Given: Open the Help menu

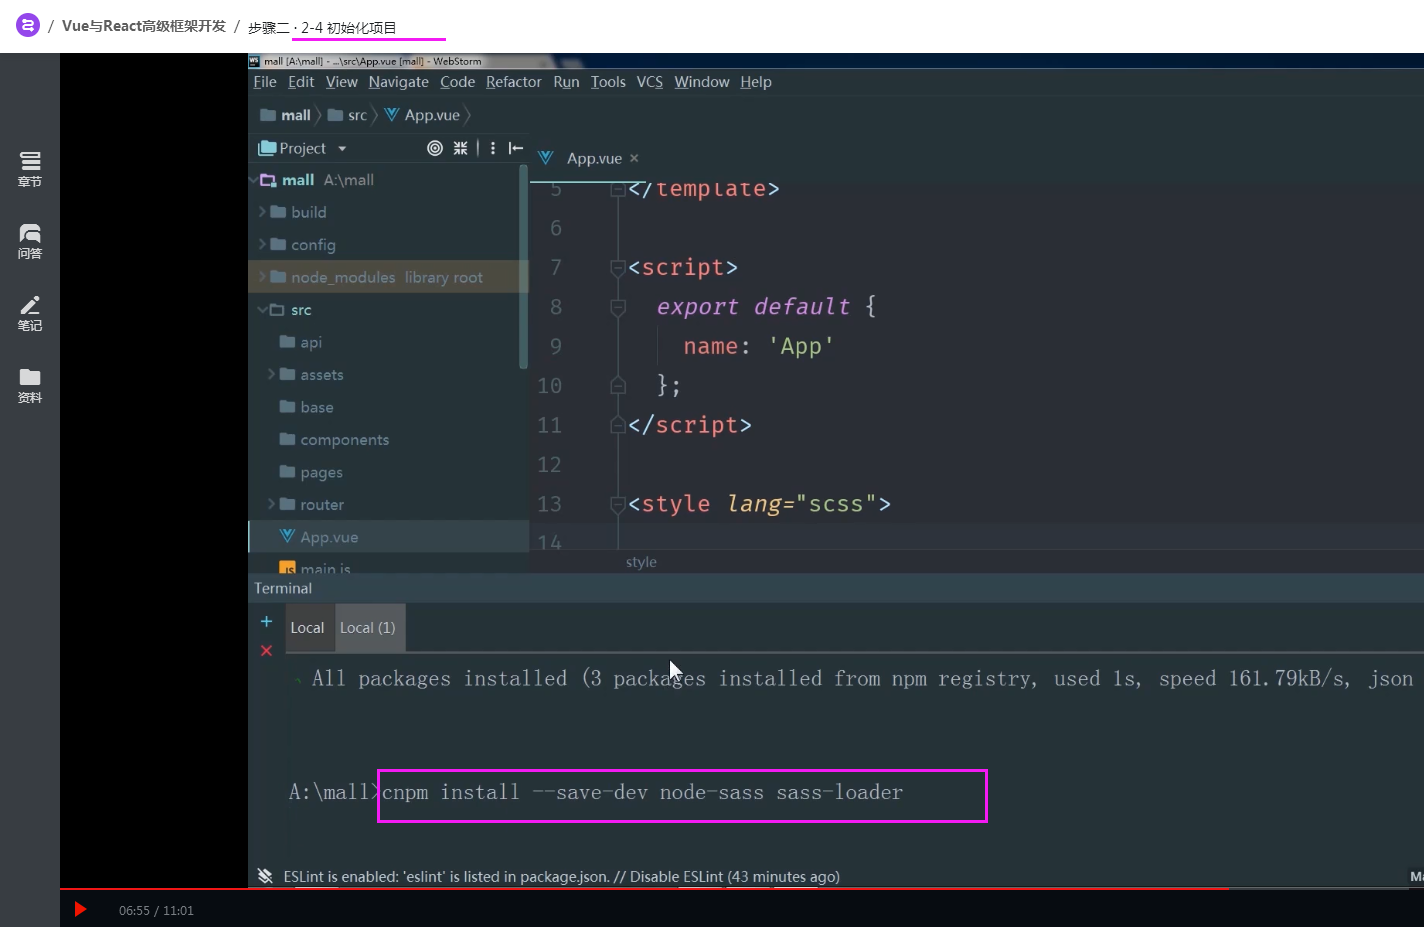Looking at the screenshot, I should [756, 82].
